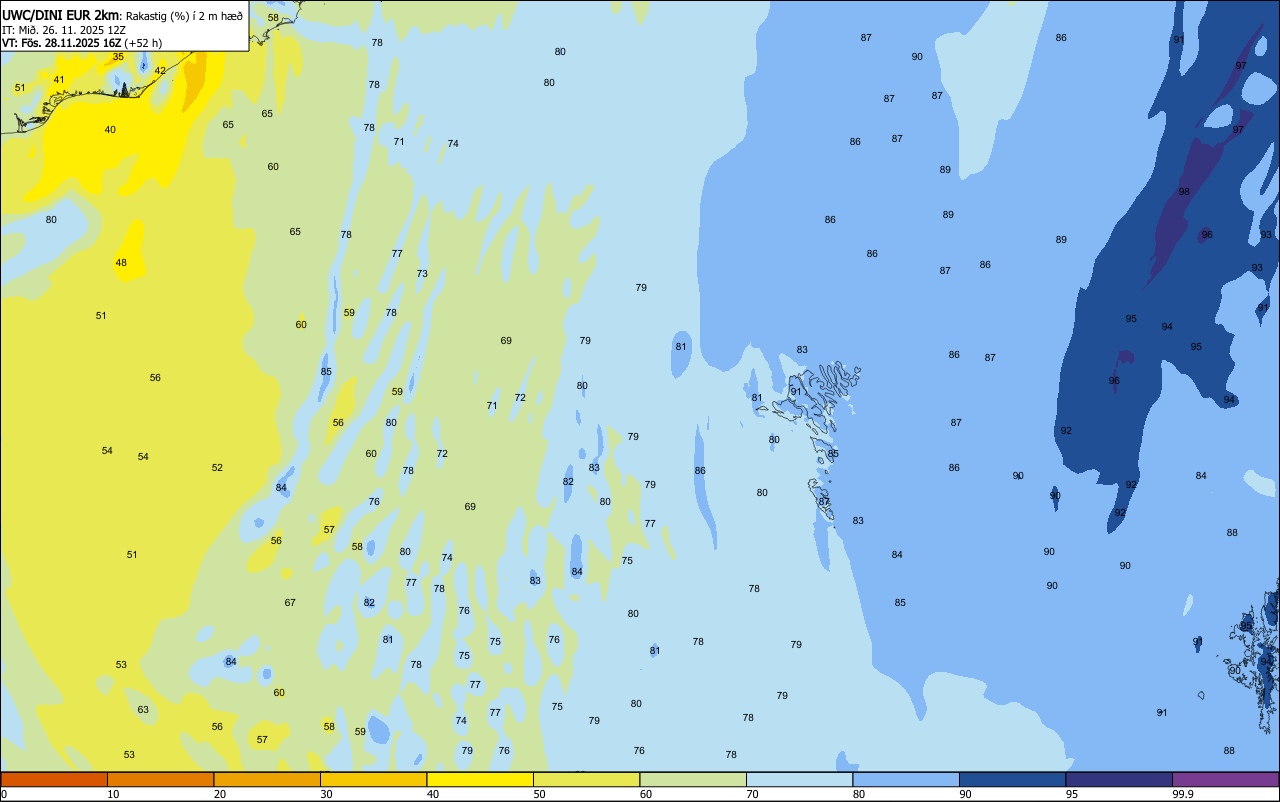This screenshot has height=802, width=1280.
Task: Click the 10 legend scale label
Action: point(113,794)
